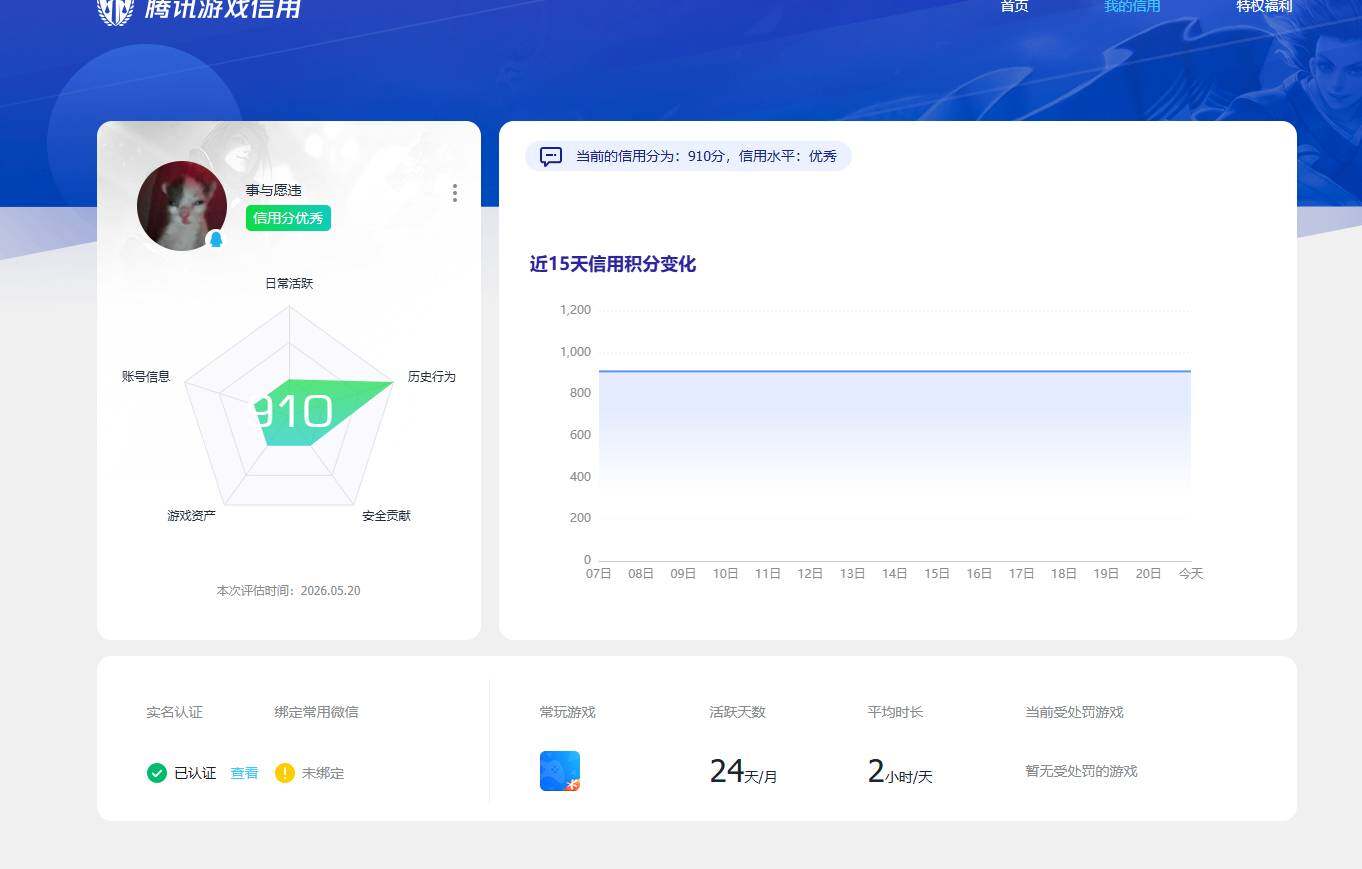Click the QQ penguin badge on avatar
Screen dimensions: 1362x869
coord(215,239)
